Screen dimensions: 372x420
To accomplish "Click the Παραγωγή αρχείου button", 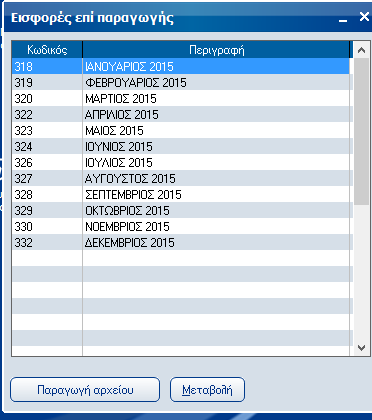I will point(85,389).
